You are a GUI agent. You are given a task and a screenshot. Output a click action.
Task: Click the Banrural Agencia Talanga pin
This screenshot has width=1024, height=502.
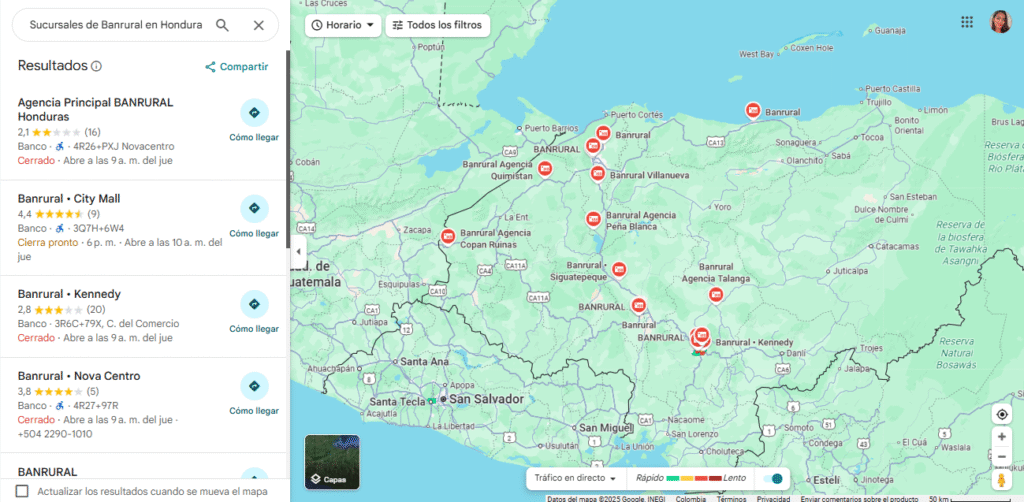pyautogui.click(x=716, y=295)
